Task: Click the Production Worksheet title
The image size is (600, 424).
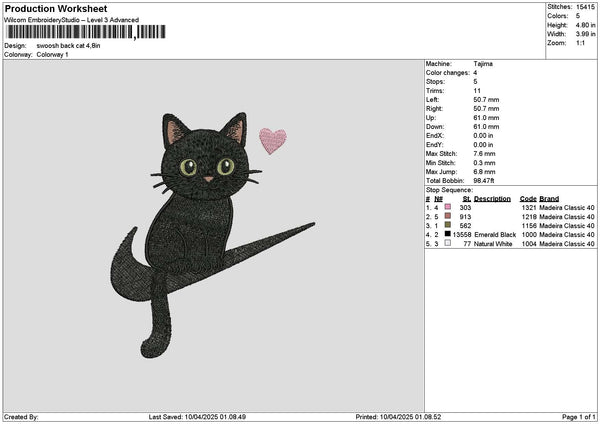Action: 56,8
